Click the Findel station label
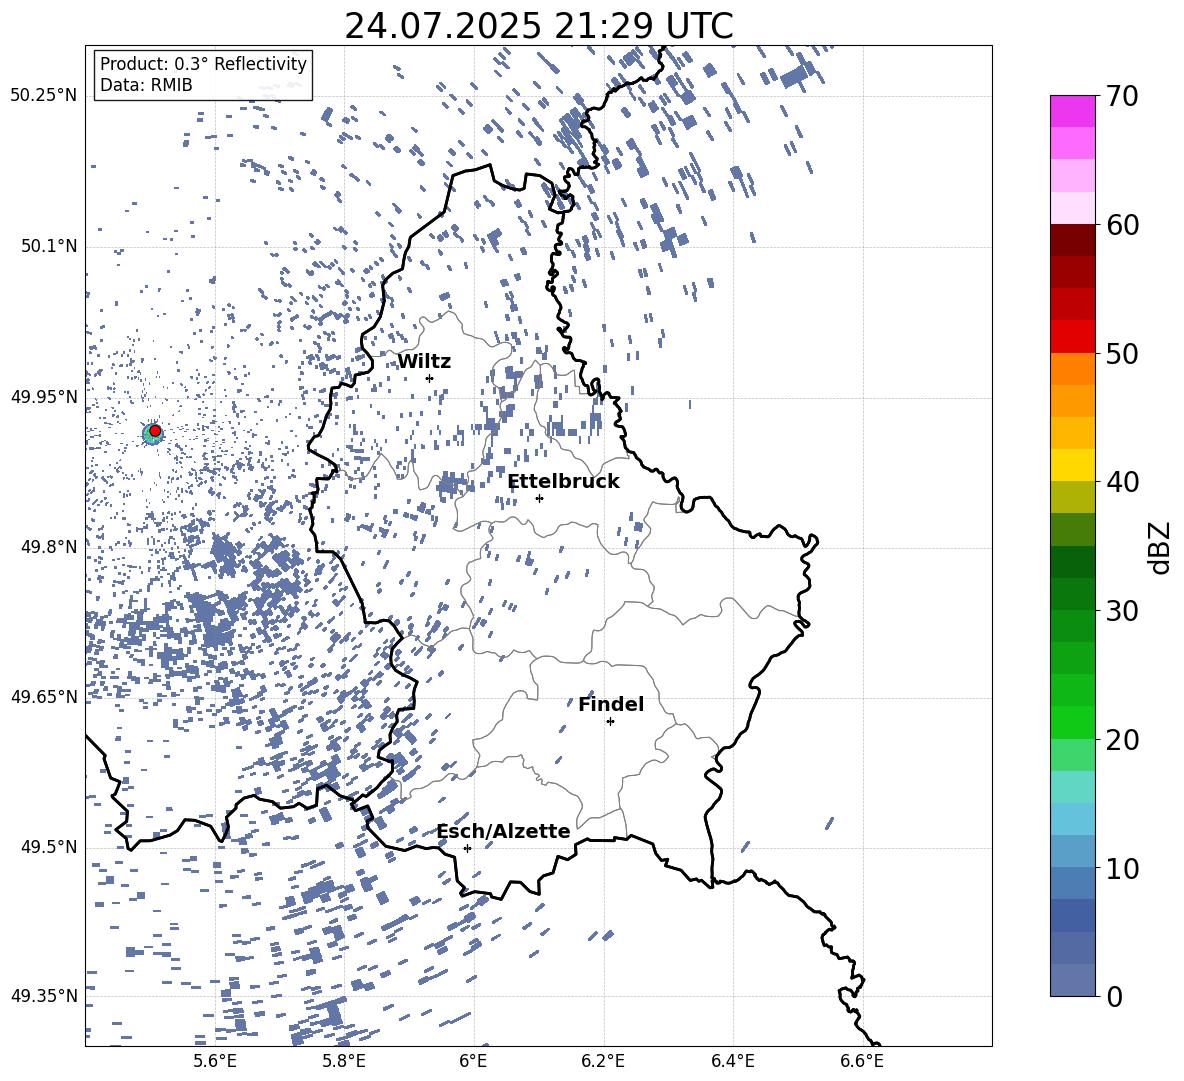Viewport: 1184px width, 1081px height. 611,705
